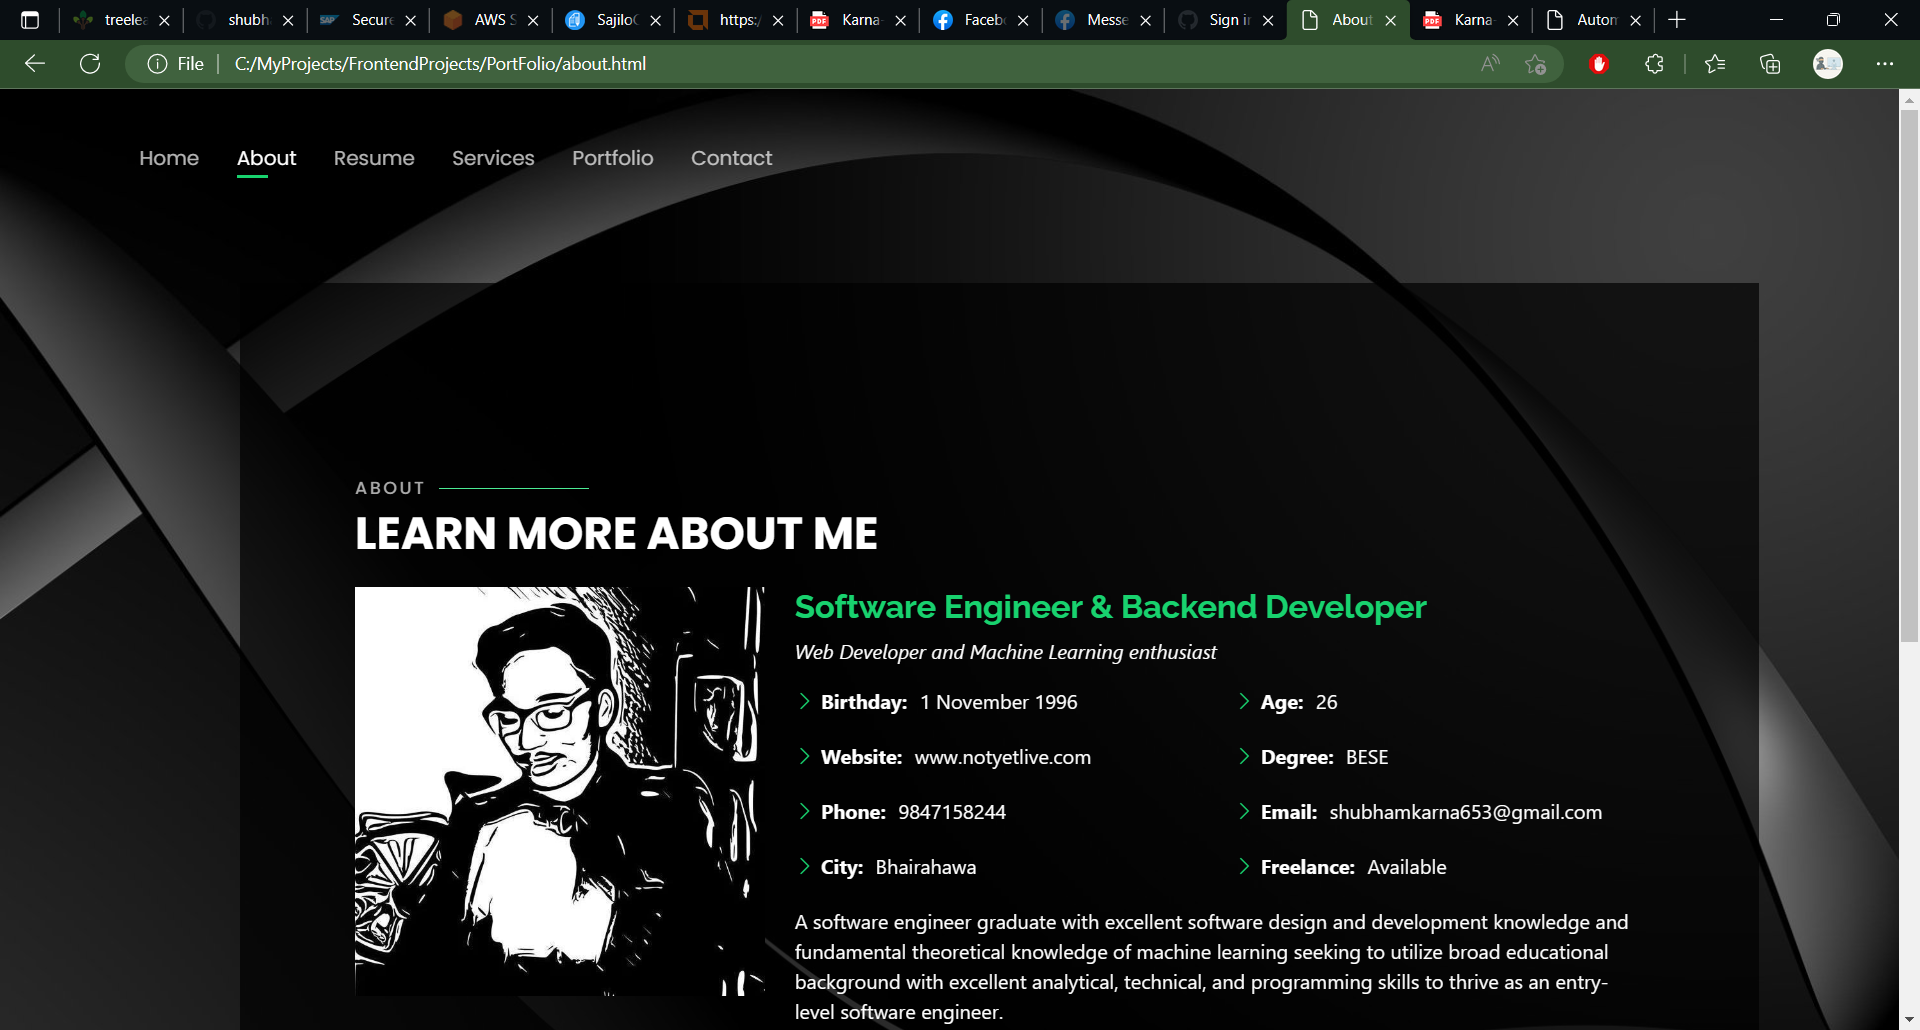Open the Read aloud icon in address bar
The height and width of the screenshot is (1030, 1920).
[x=1490, y=64]
